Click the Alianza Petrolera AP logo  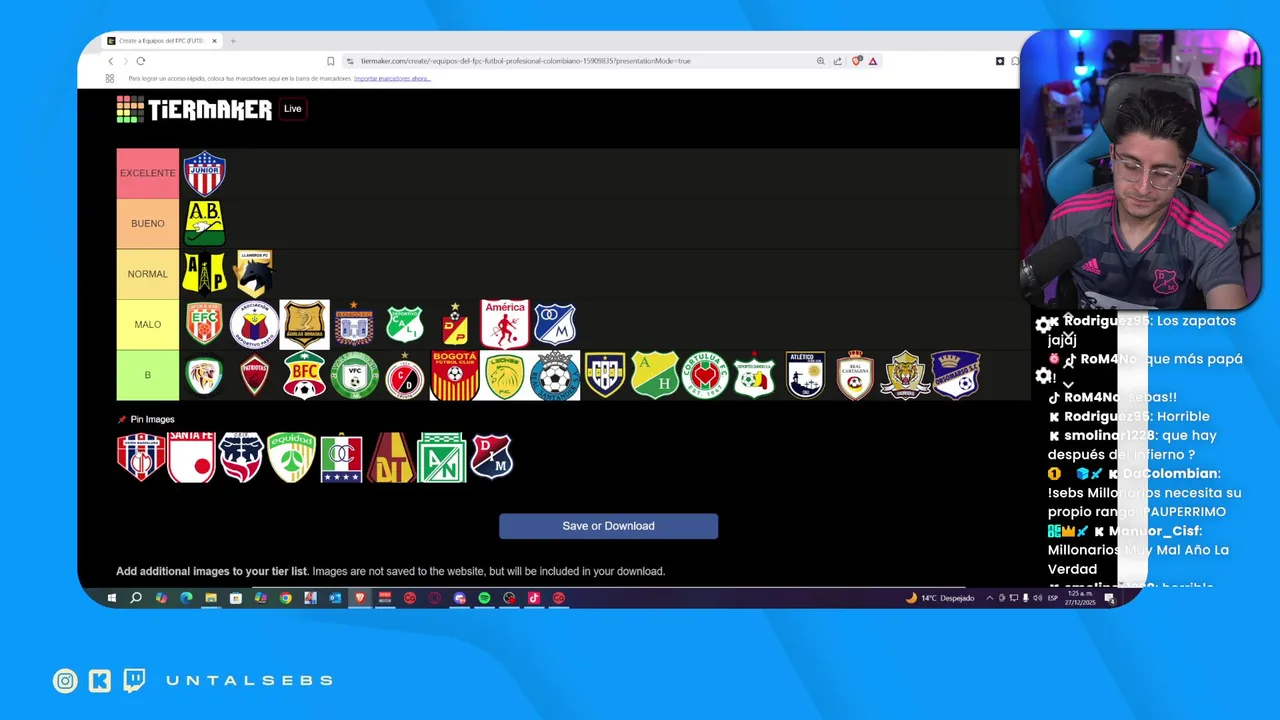coord(204,273)
